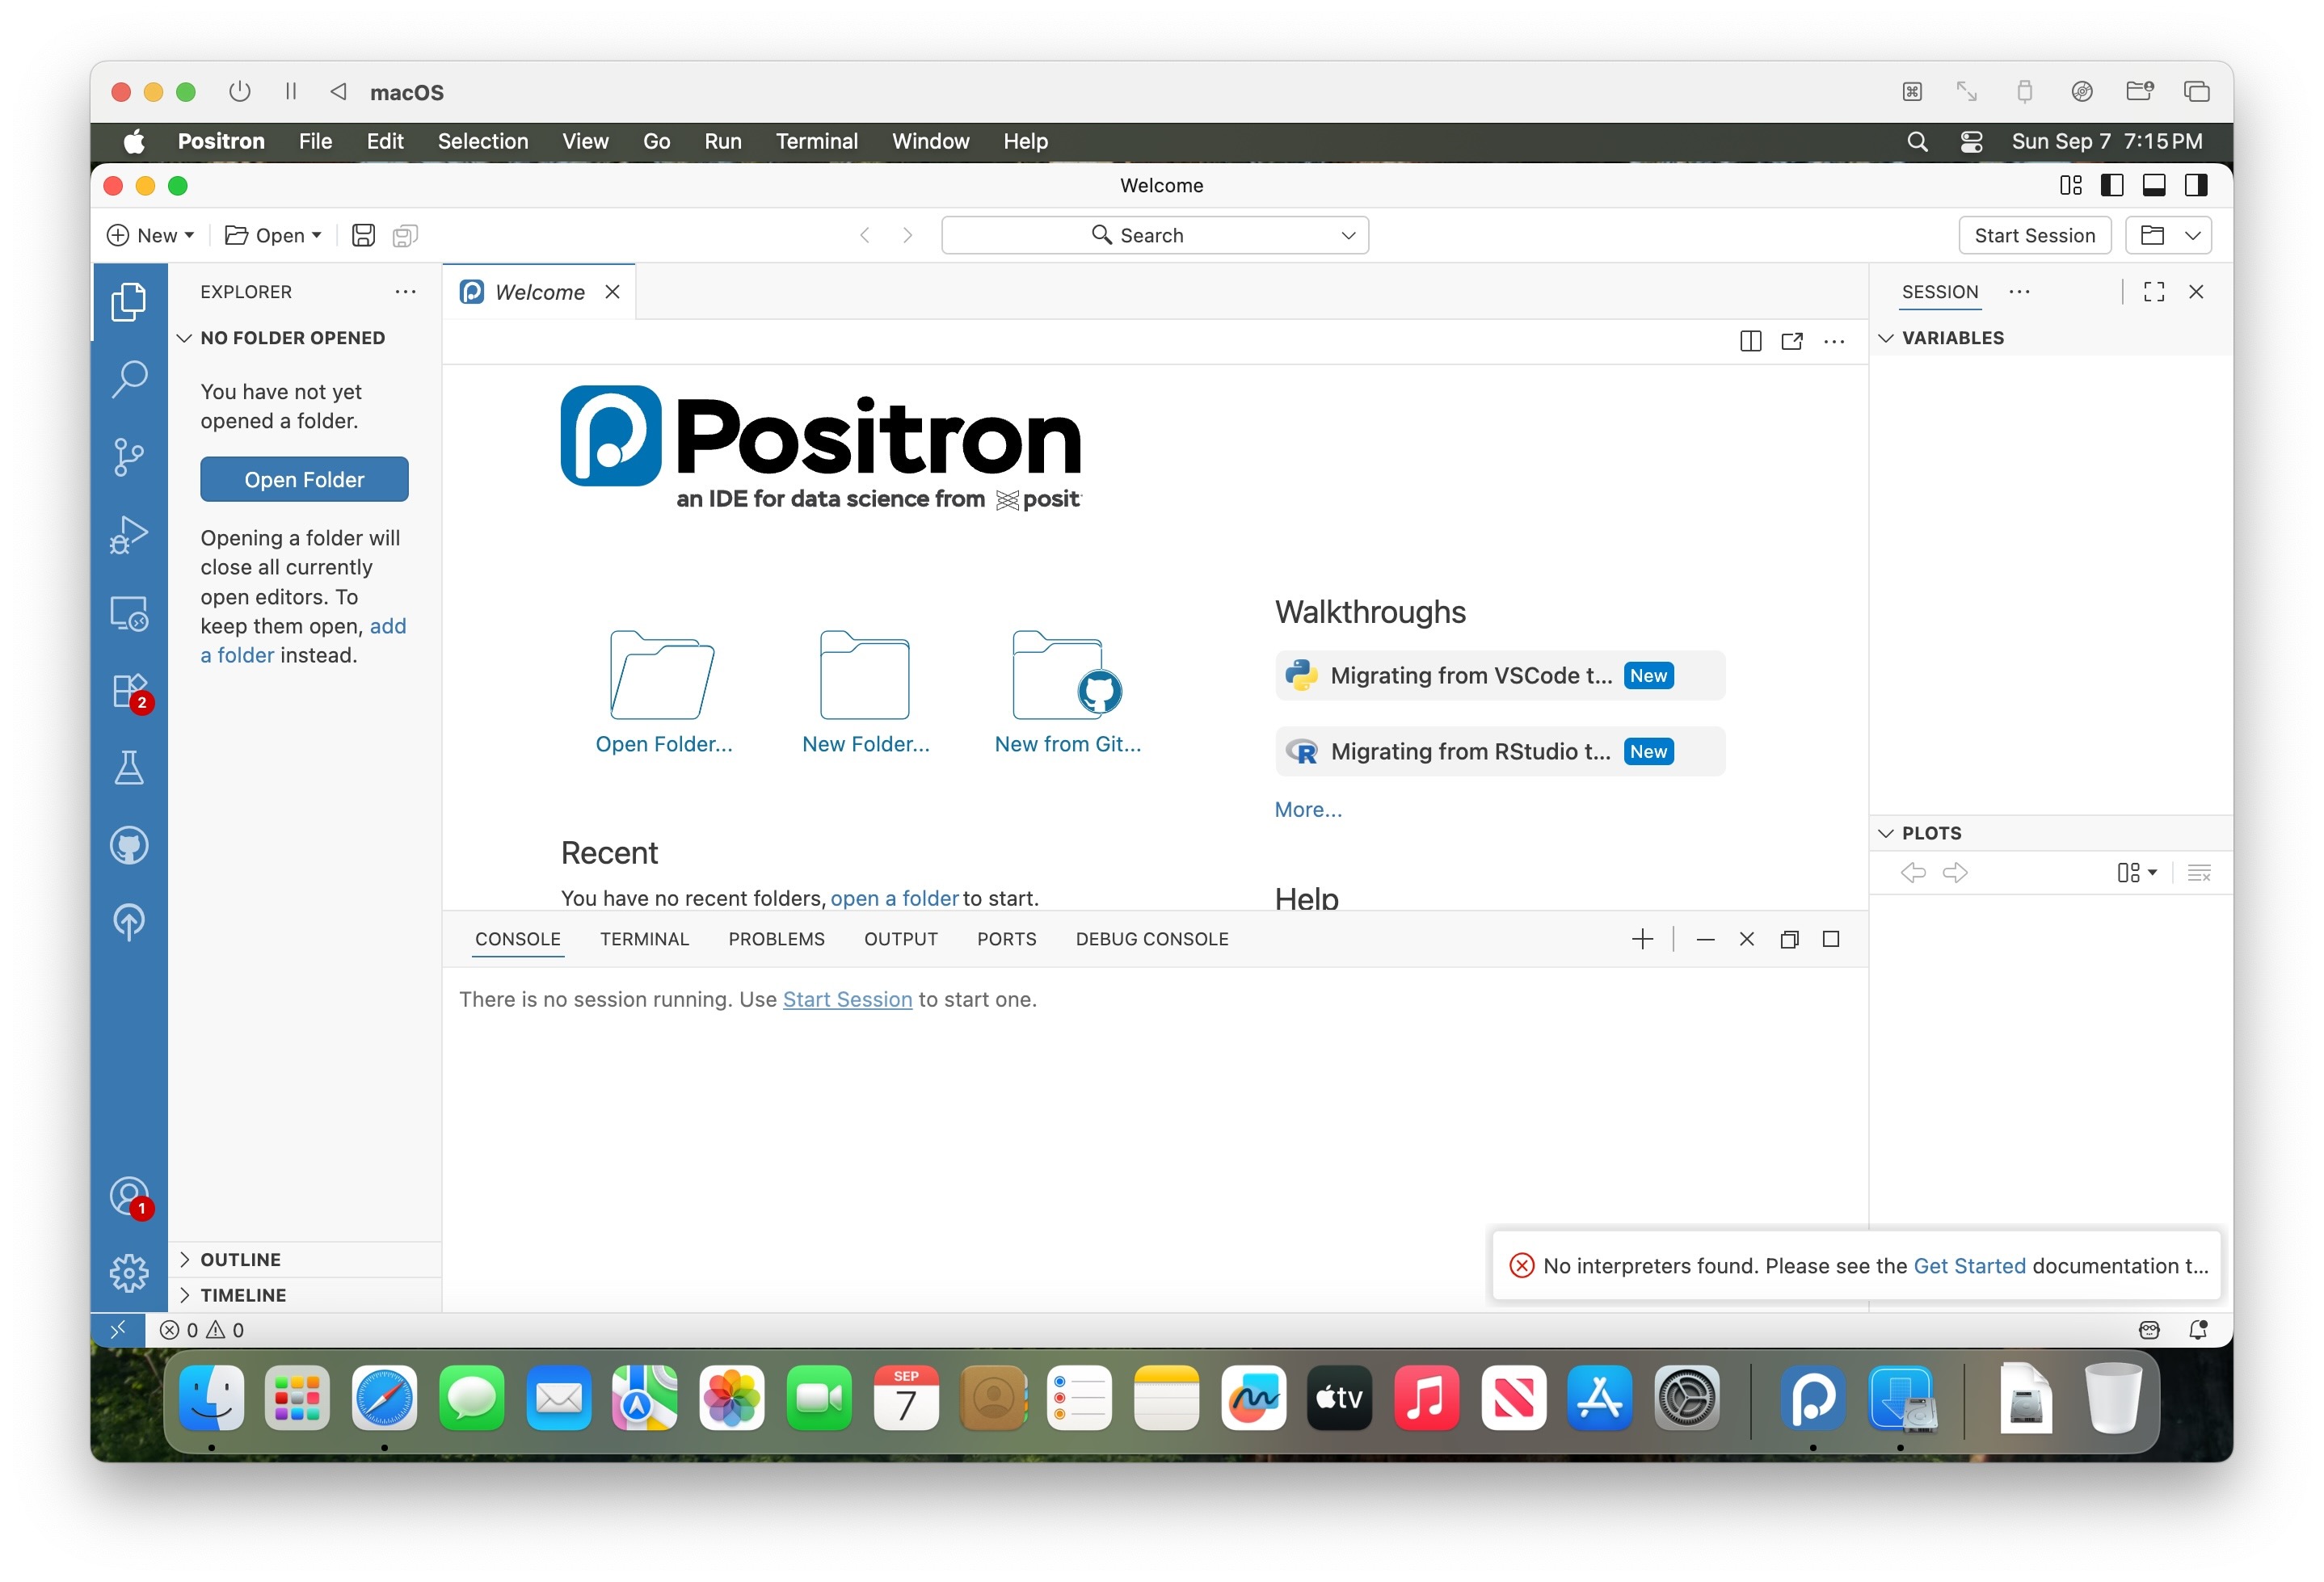Switch to the Ports panel tab
This screenshot has height=1582, width=2324.
pyautogui.click(x=1007, y=939)
